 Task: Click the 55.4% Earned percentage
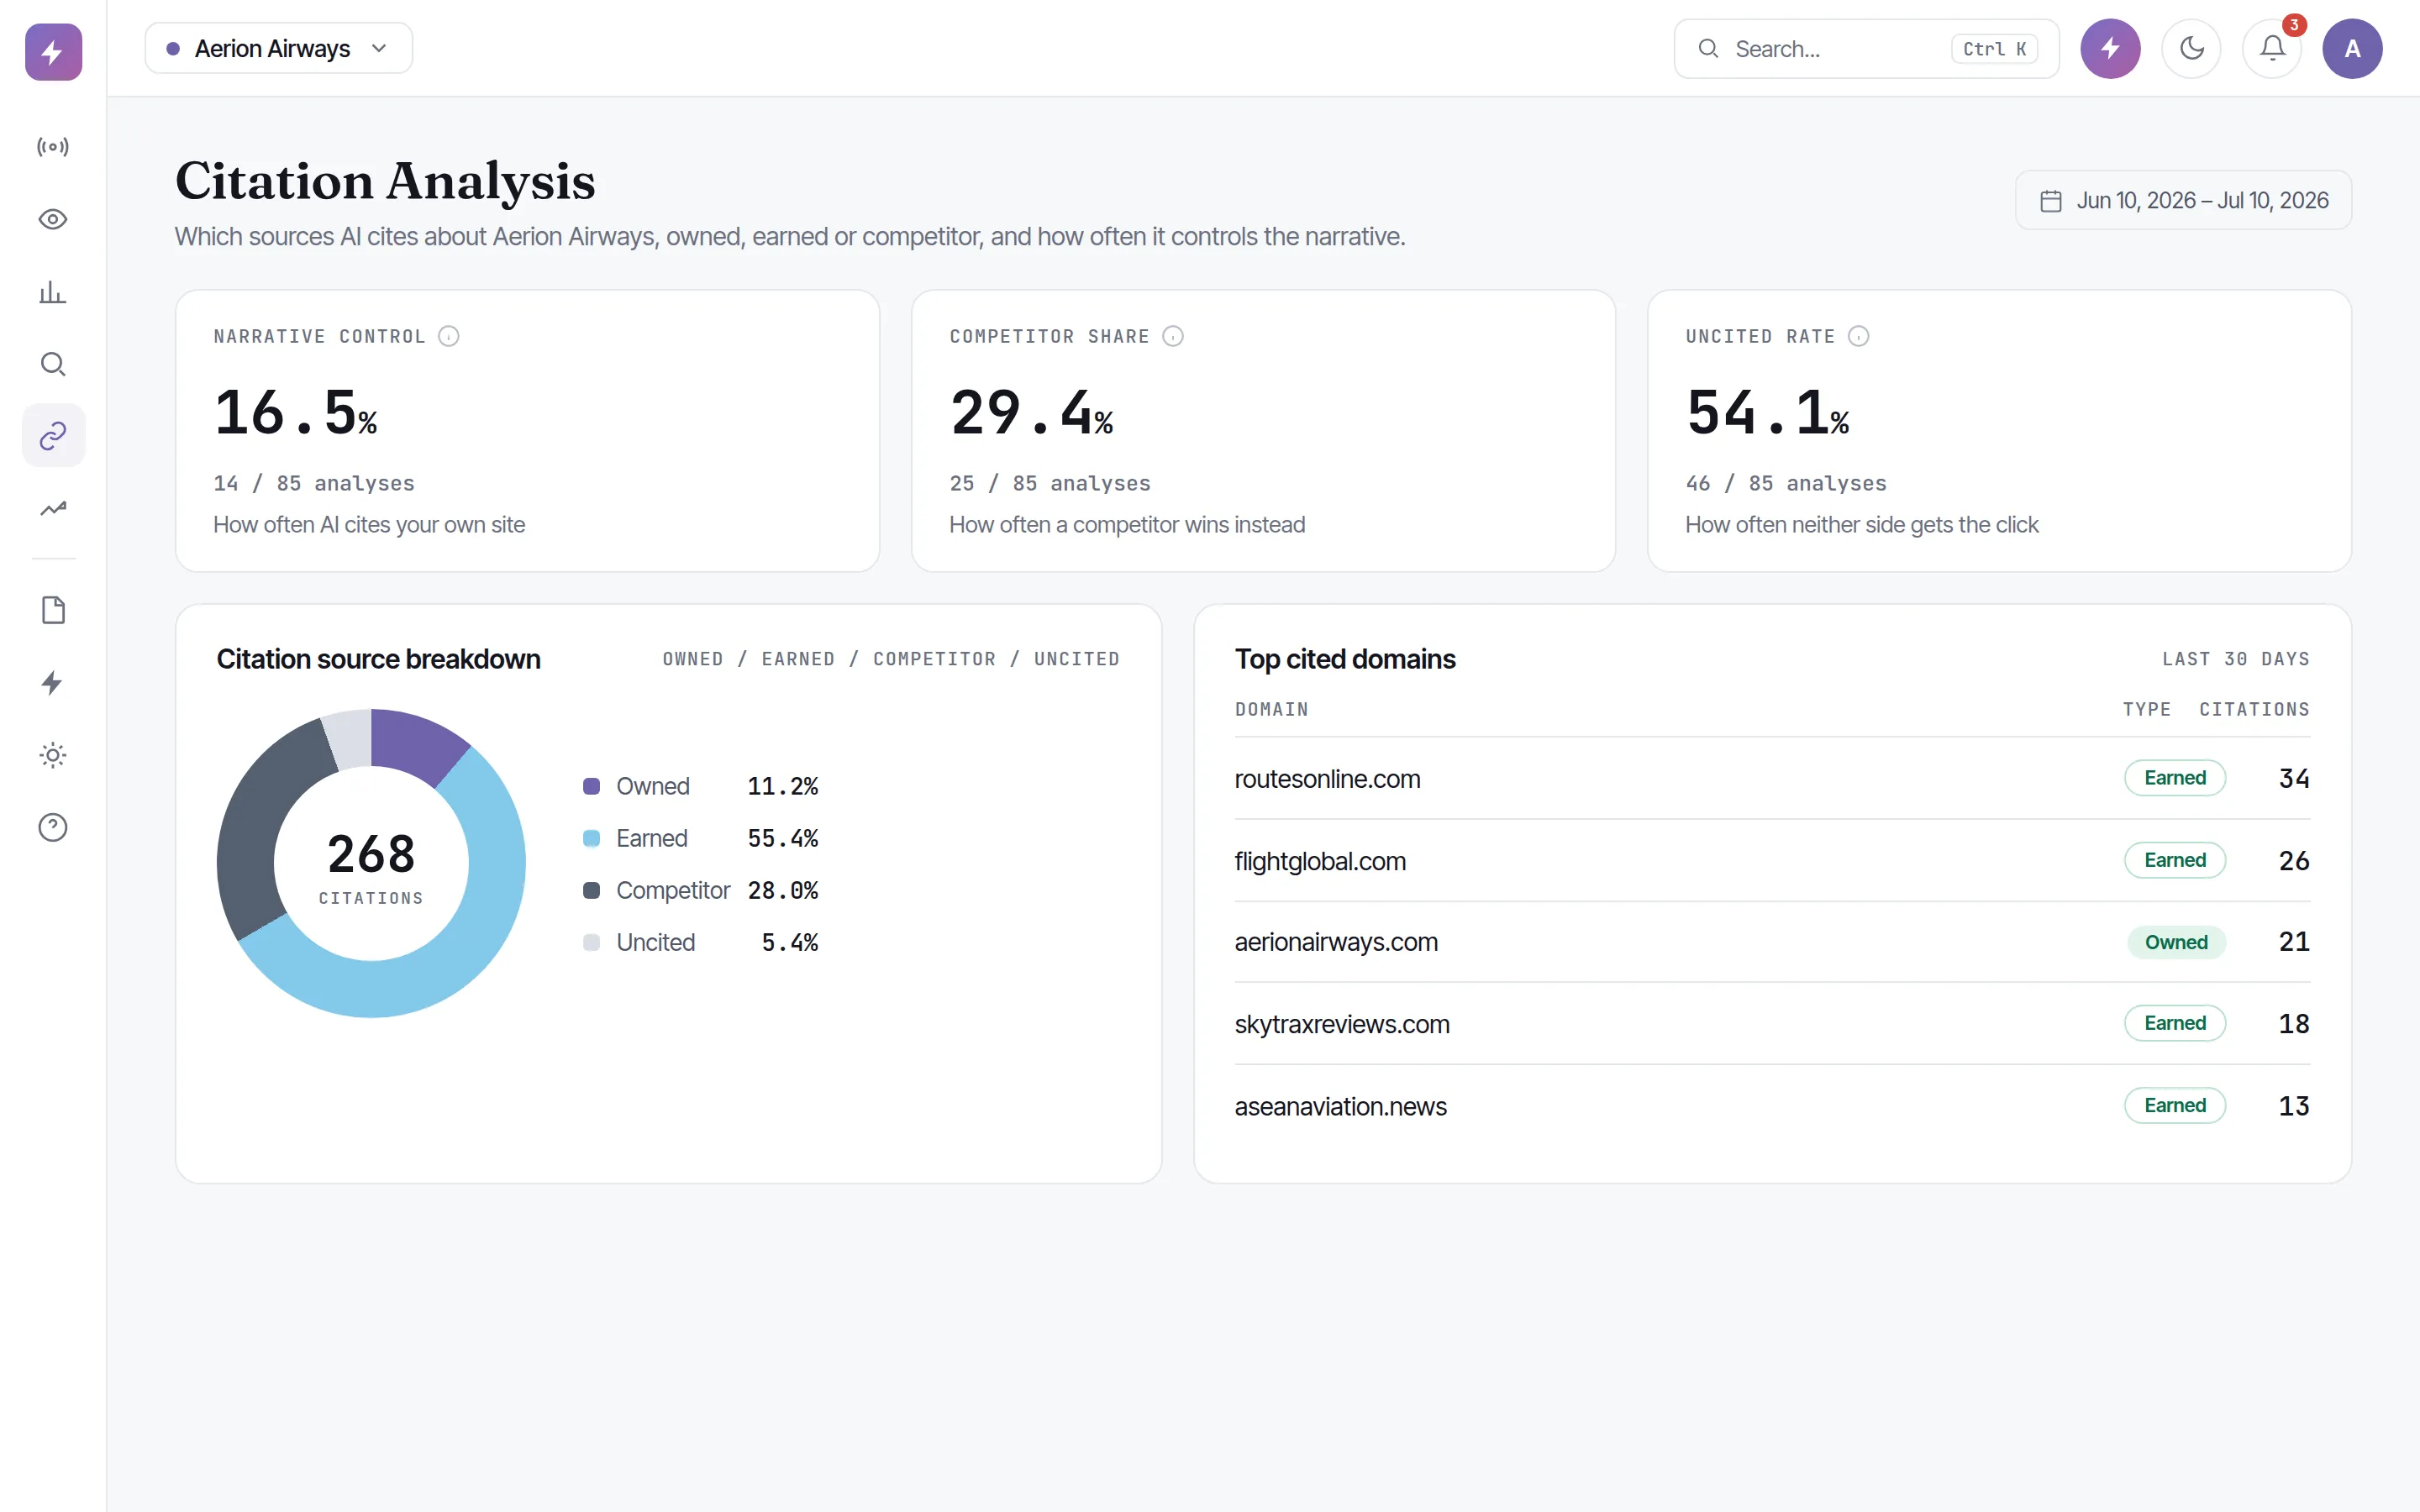(783, 838)
